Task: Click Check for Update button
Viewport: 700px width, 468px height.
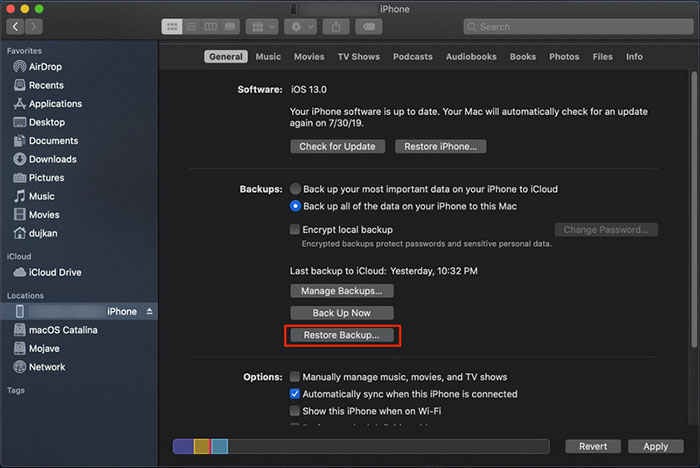Action: (x=338, y=146)
